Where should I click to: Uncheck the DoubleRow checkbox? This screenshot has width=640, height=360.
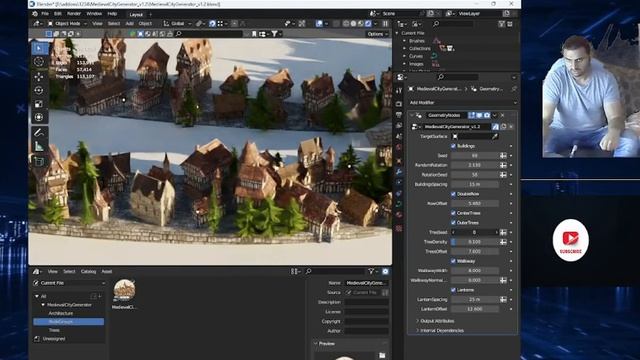453,194
